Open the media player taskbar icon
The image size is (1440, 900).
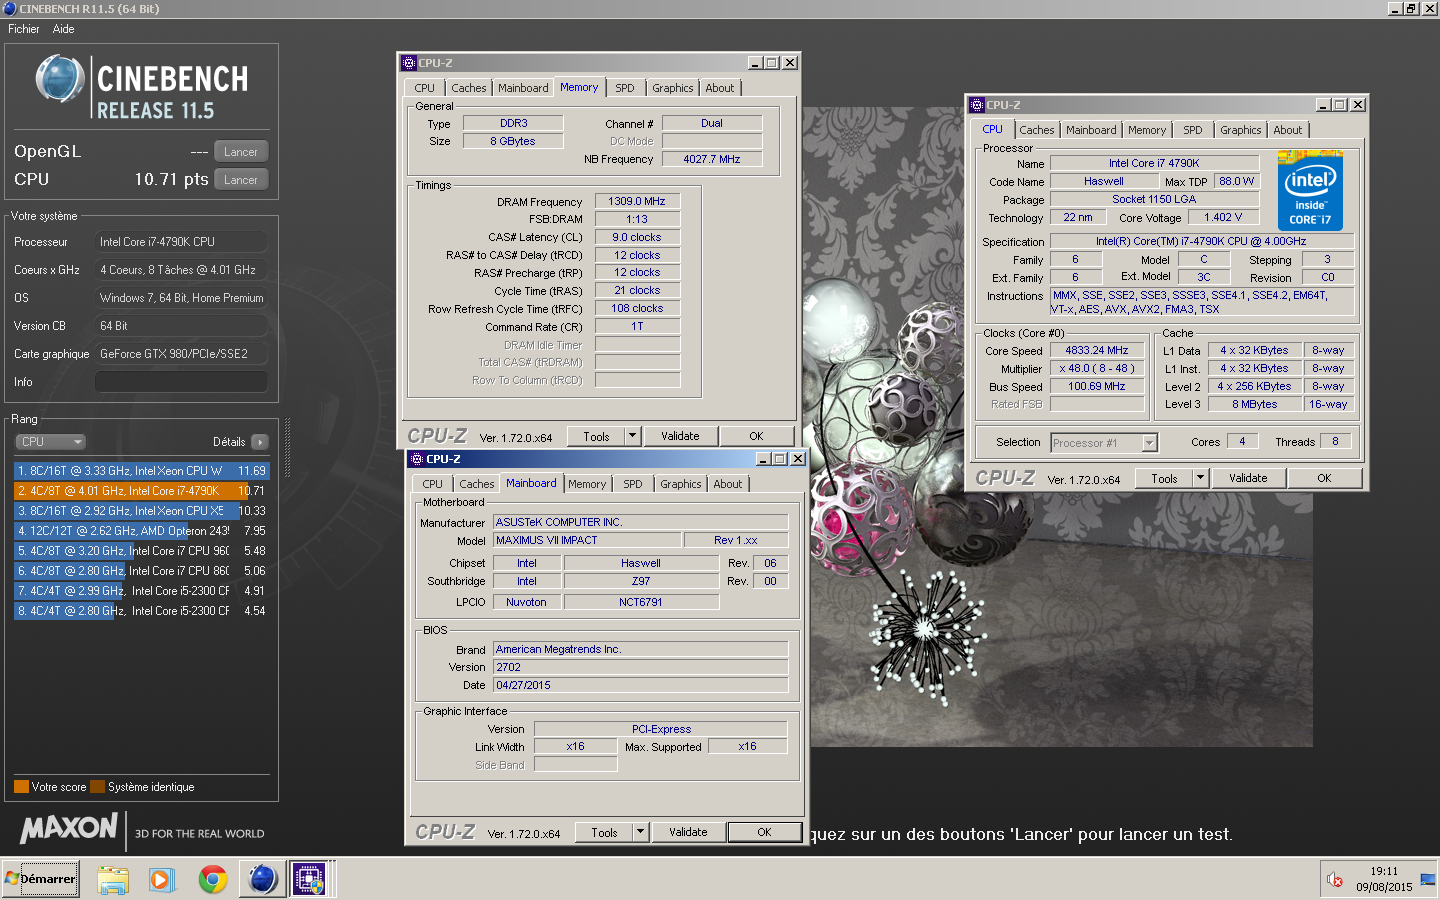(x=160, y=880)
